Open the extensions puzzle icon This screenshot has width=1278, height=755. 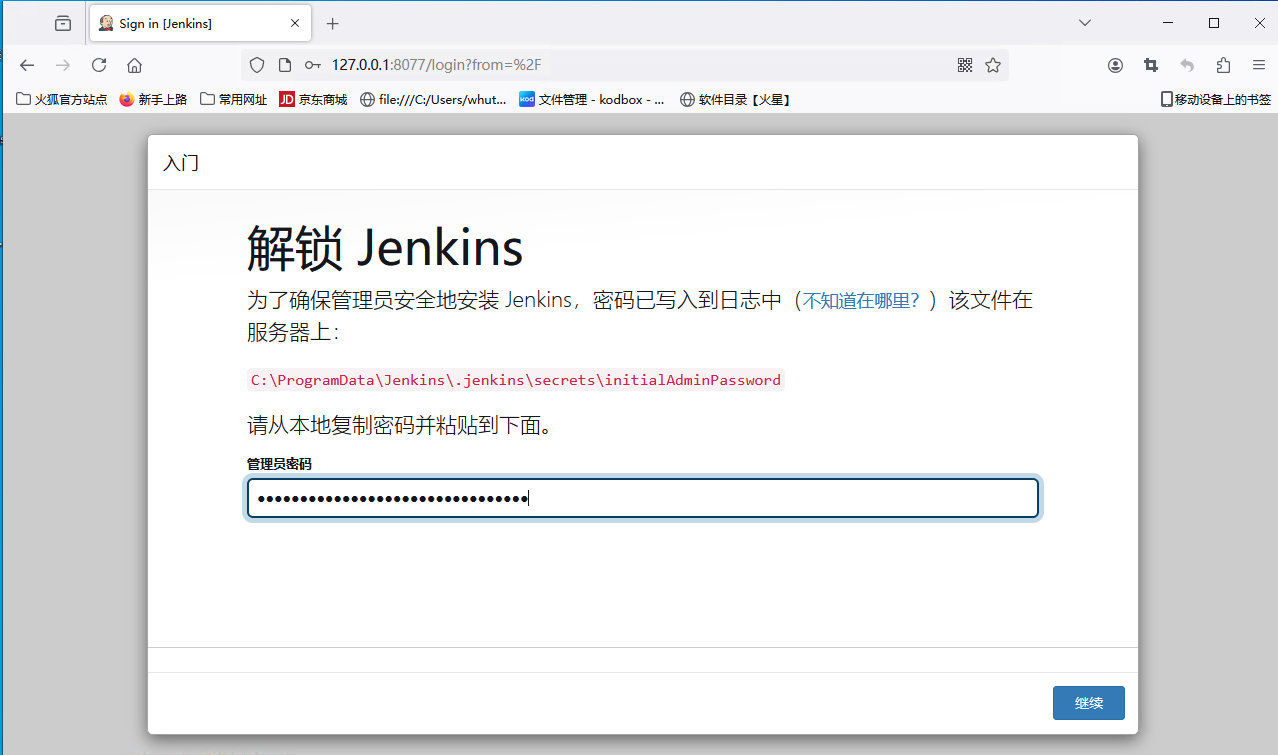[x=1223, y=65]
